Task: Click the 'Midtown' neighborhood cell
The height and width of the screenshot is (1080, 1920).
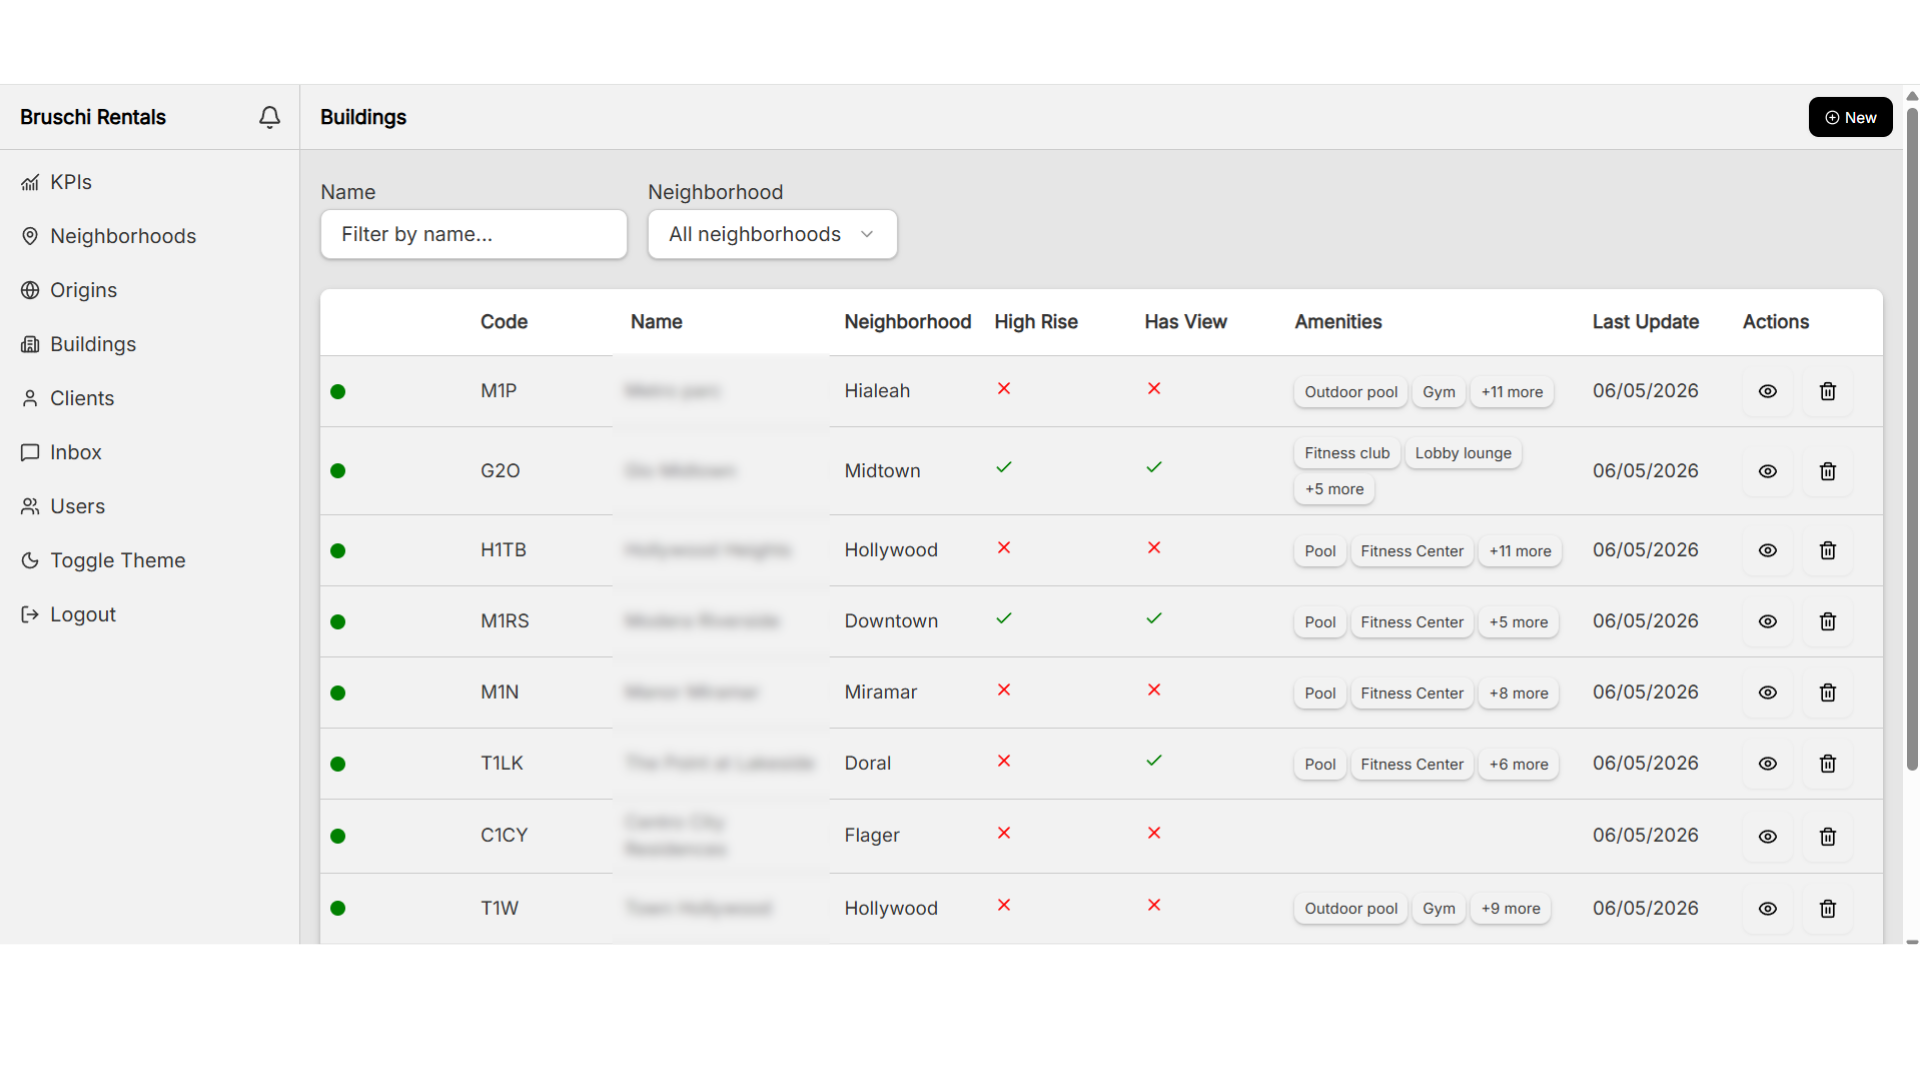Action: (882, 471)
